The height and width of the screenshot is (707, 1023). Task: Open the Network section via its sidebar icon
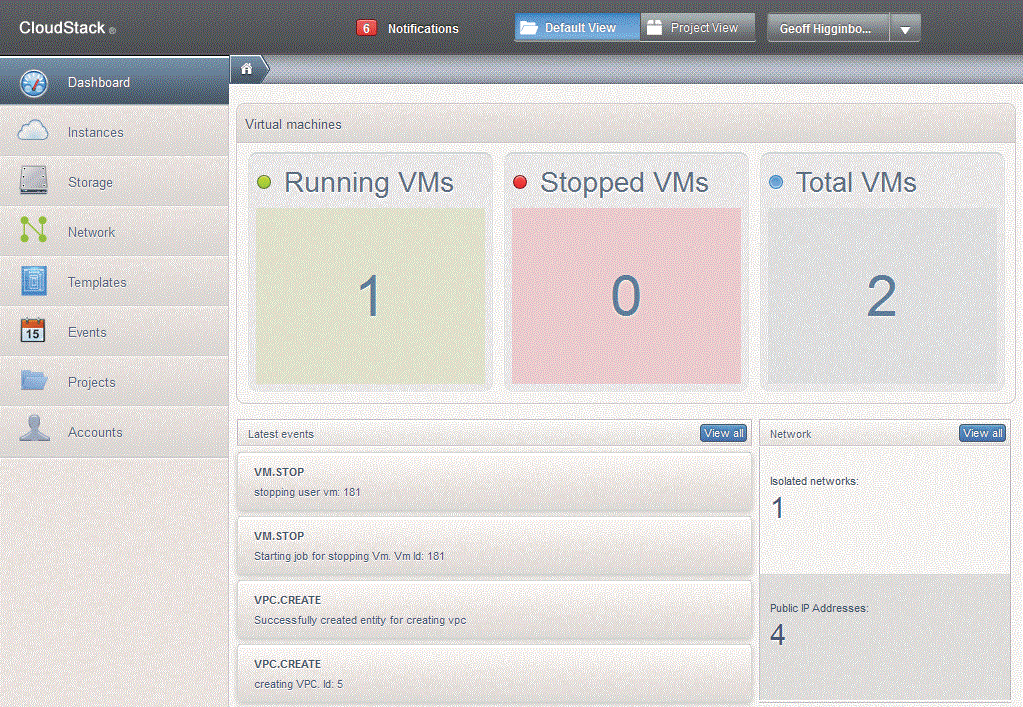click(x=33, y=232)
